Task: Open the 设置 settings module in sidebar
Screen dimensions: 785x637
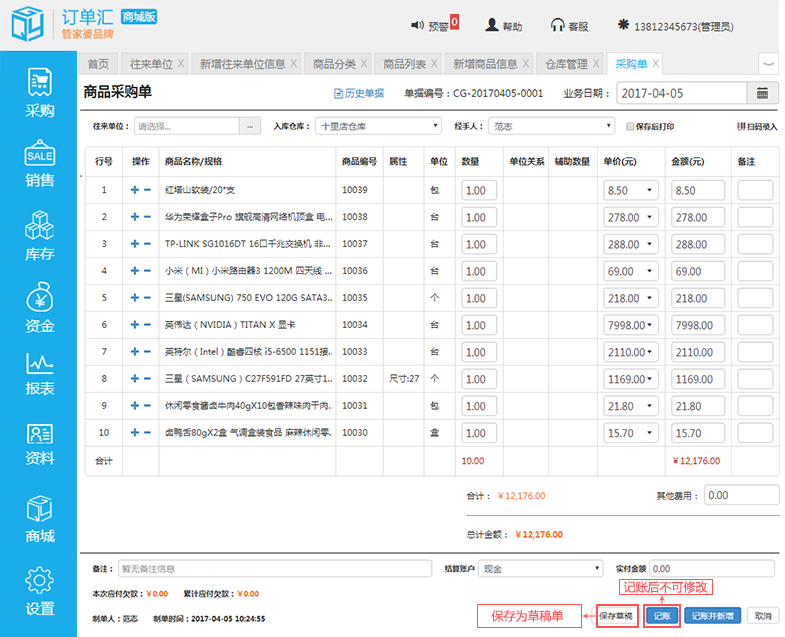Action: 40,591
